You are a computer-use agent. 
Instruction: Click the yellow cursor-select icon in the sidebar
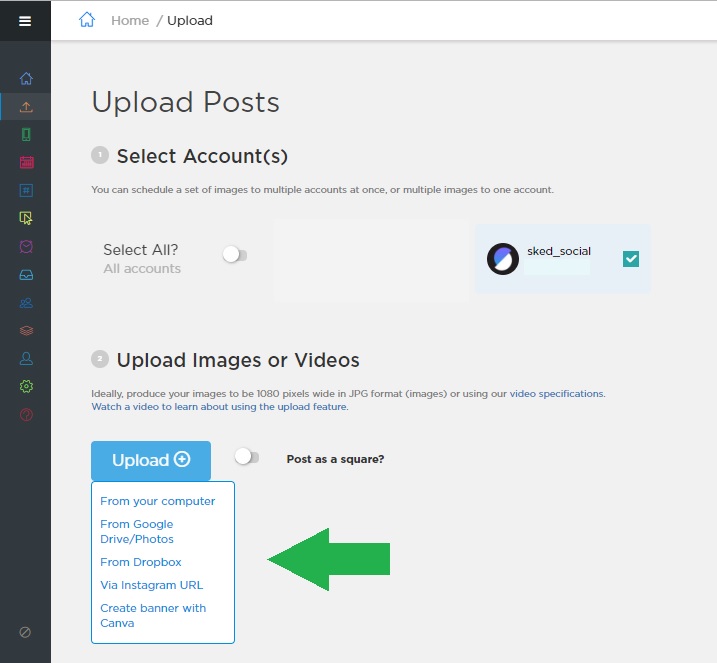point(26,219)
